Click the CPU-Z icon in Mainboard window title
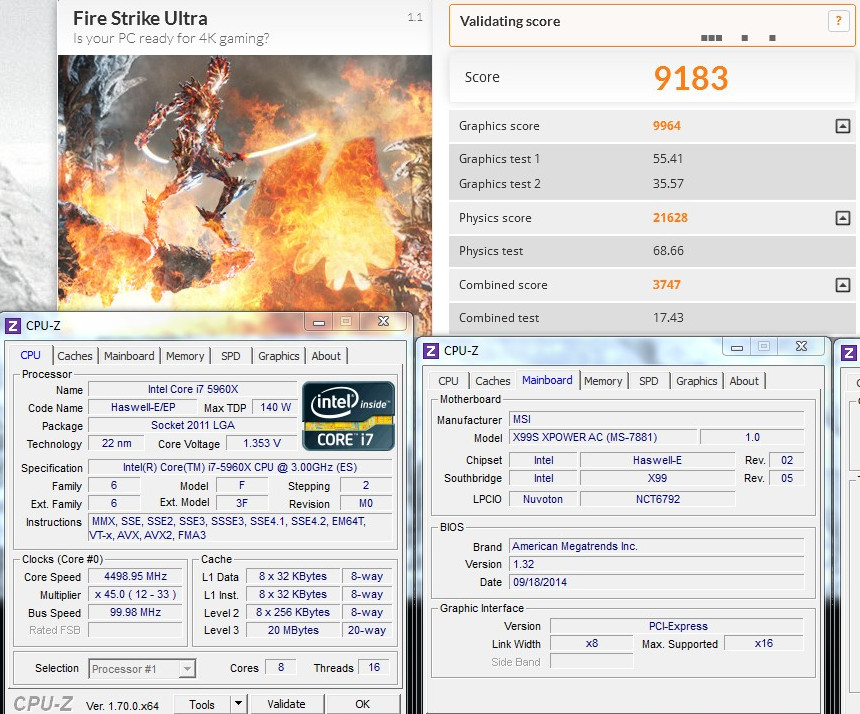 tap(431, 350)
